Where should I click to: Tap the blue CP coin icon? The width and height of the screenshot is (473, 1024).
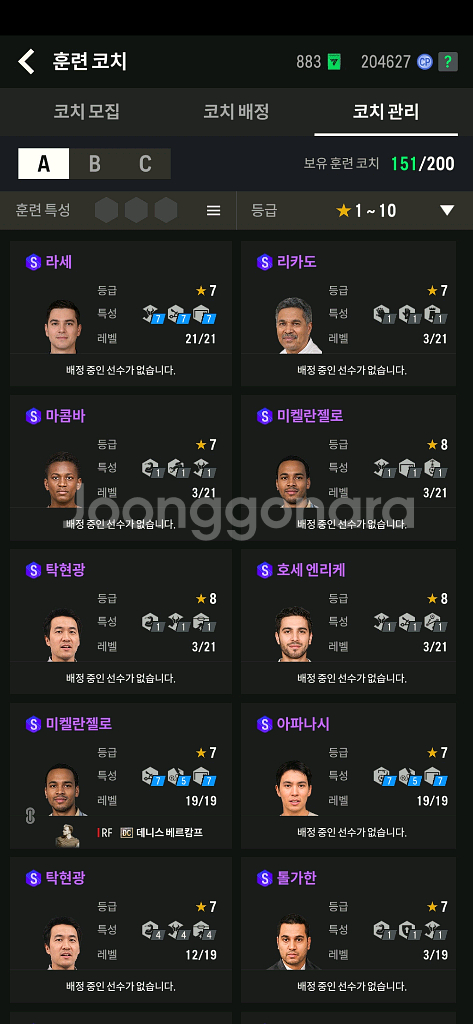425,62
